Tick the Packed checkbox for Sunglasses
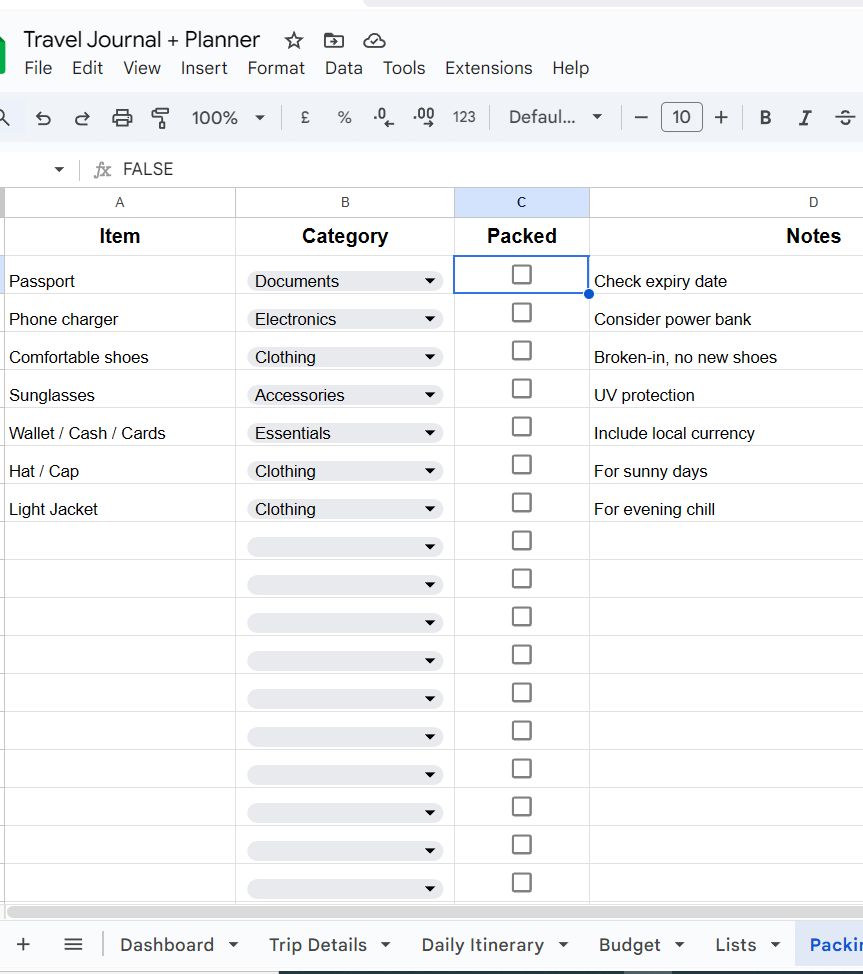This screenshot has width=863, height=974. coord(521,388)
